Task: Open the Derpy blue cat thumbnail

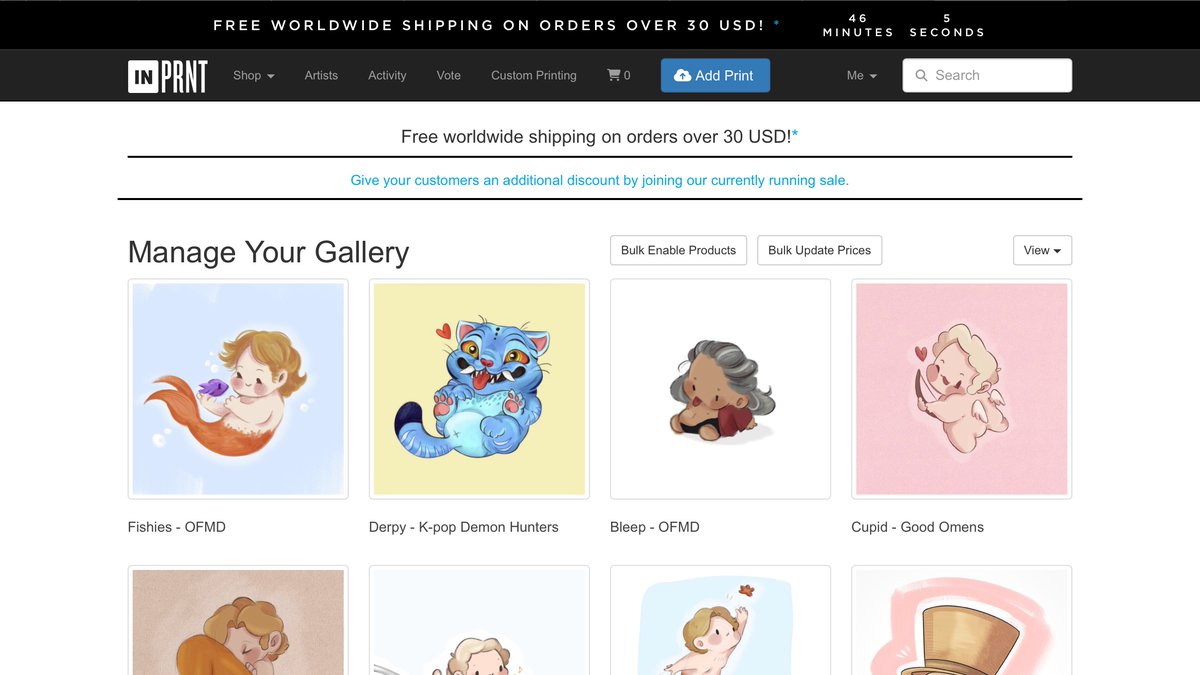Action: tap(479, 389)
